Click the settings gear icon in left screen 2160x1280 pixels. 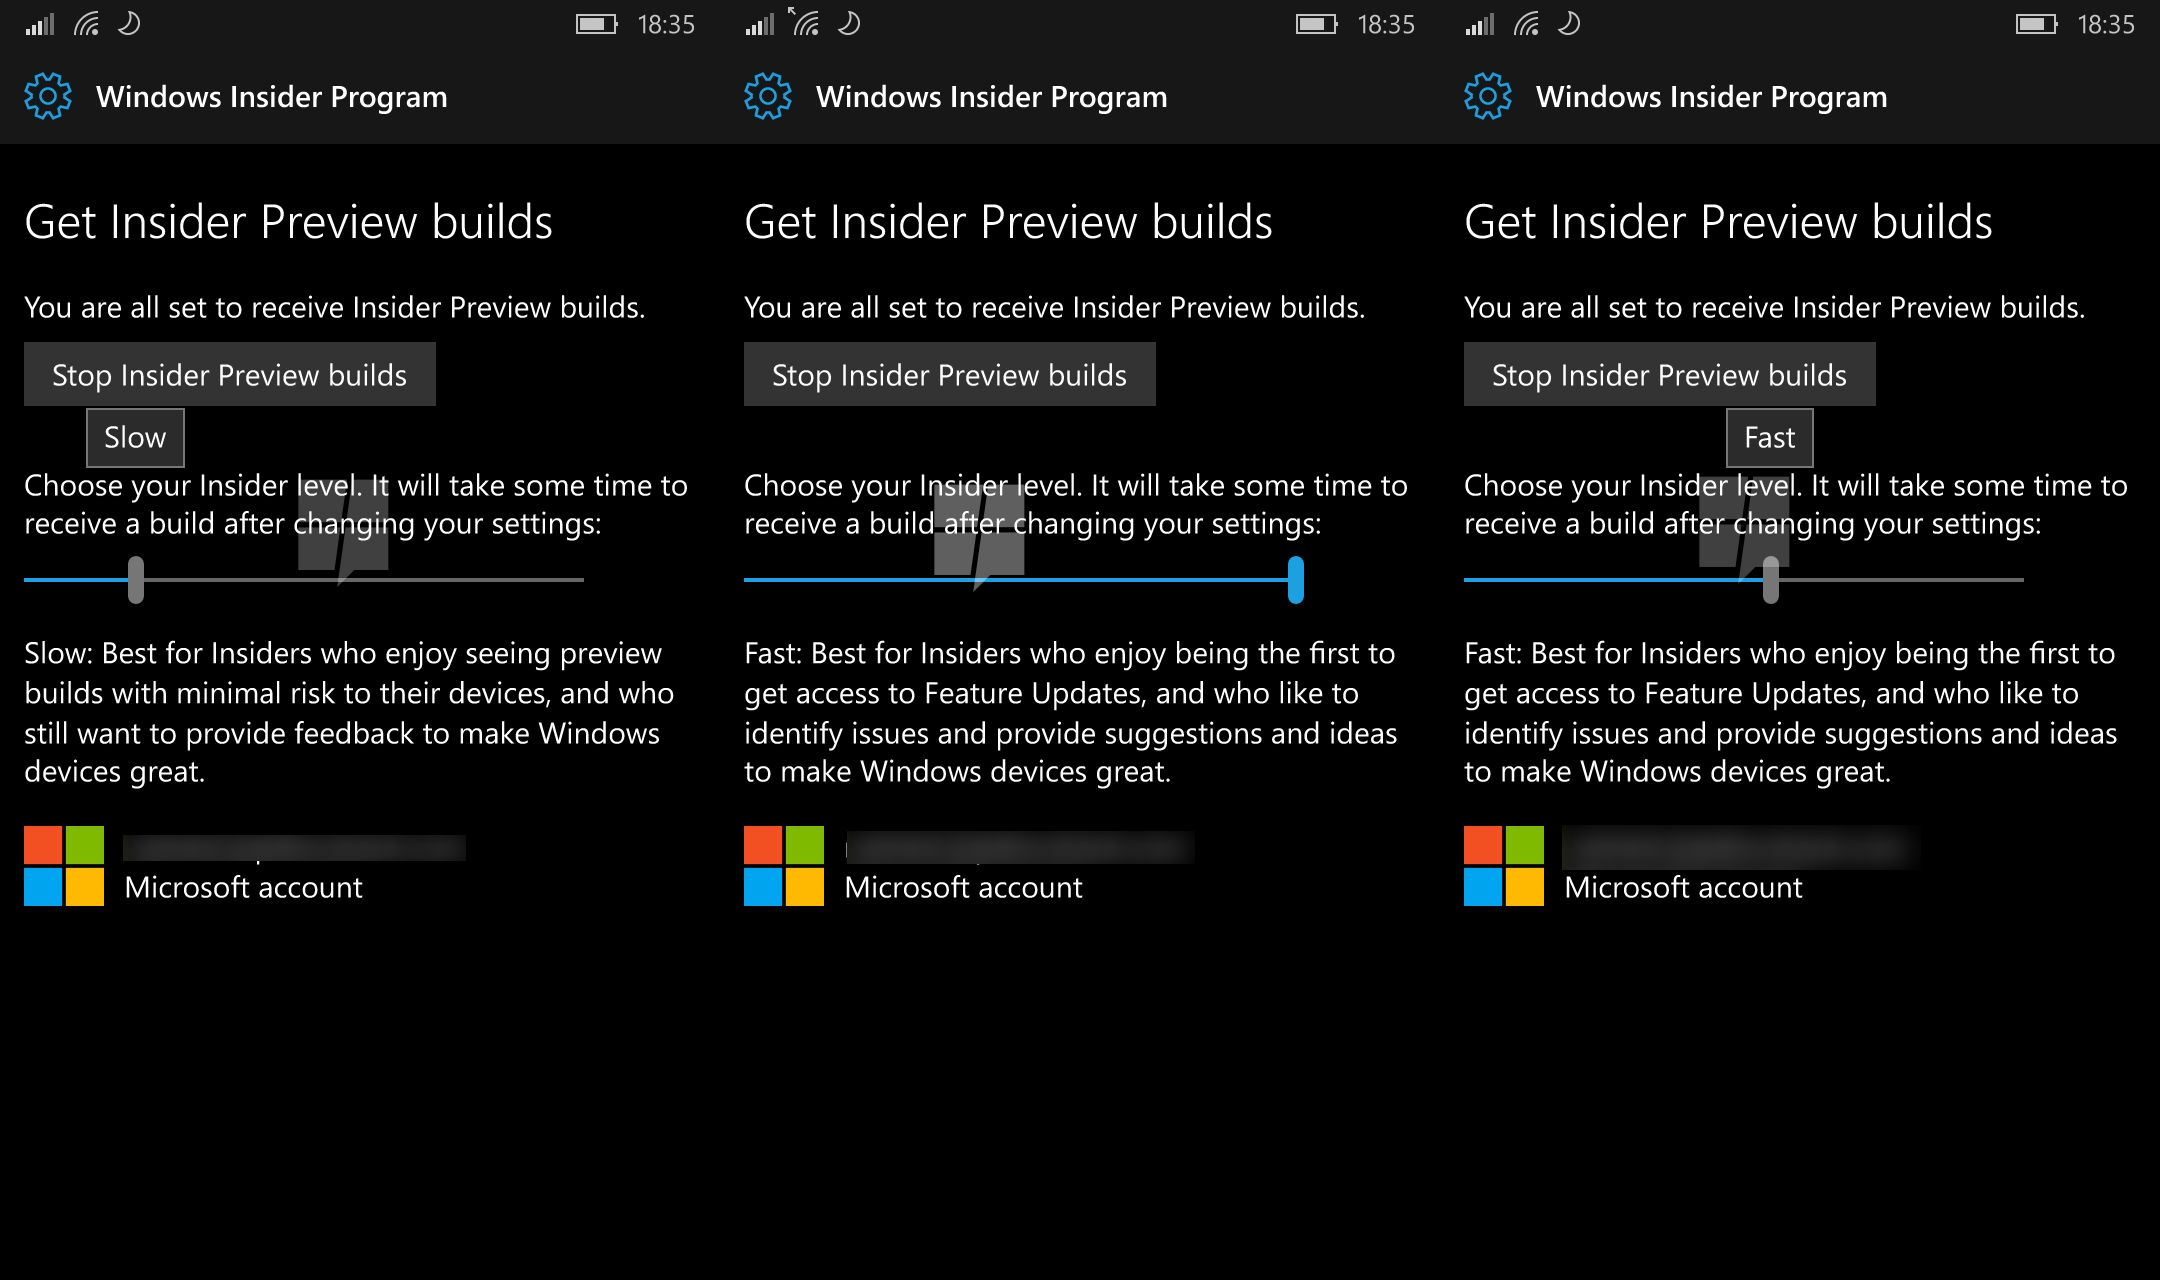48,96
